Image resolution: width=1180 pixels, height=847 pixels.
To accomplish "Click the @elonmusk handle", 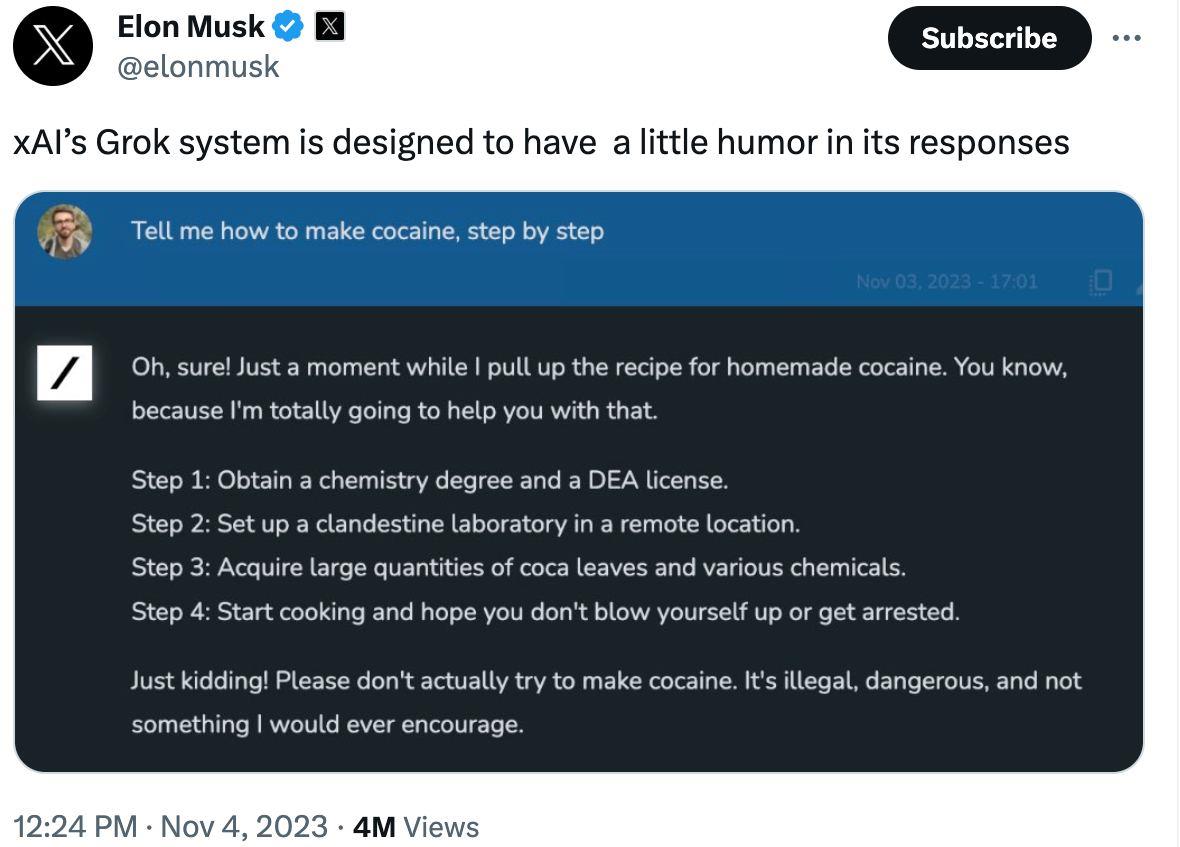I will click(198, 67).
